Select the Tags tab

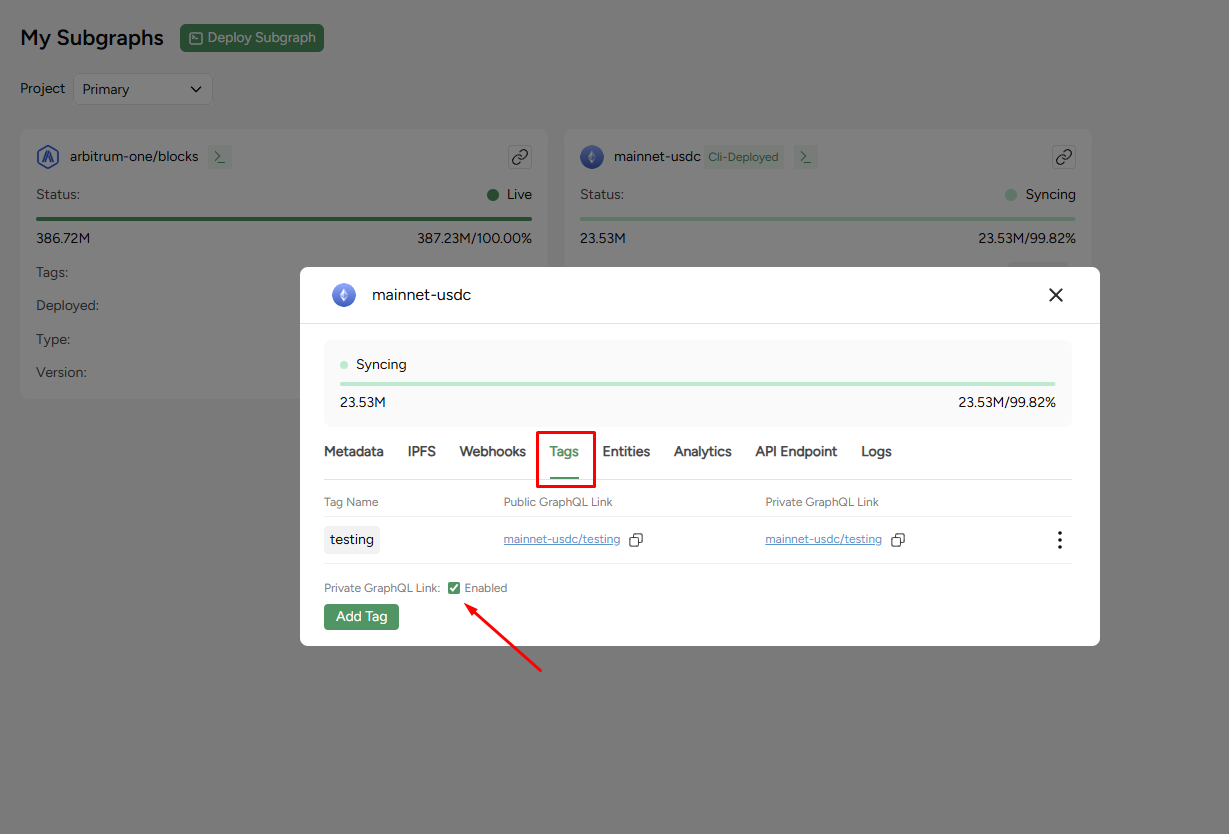(564, 452)
